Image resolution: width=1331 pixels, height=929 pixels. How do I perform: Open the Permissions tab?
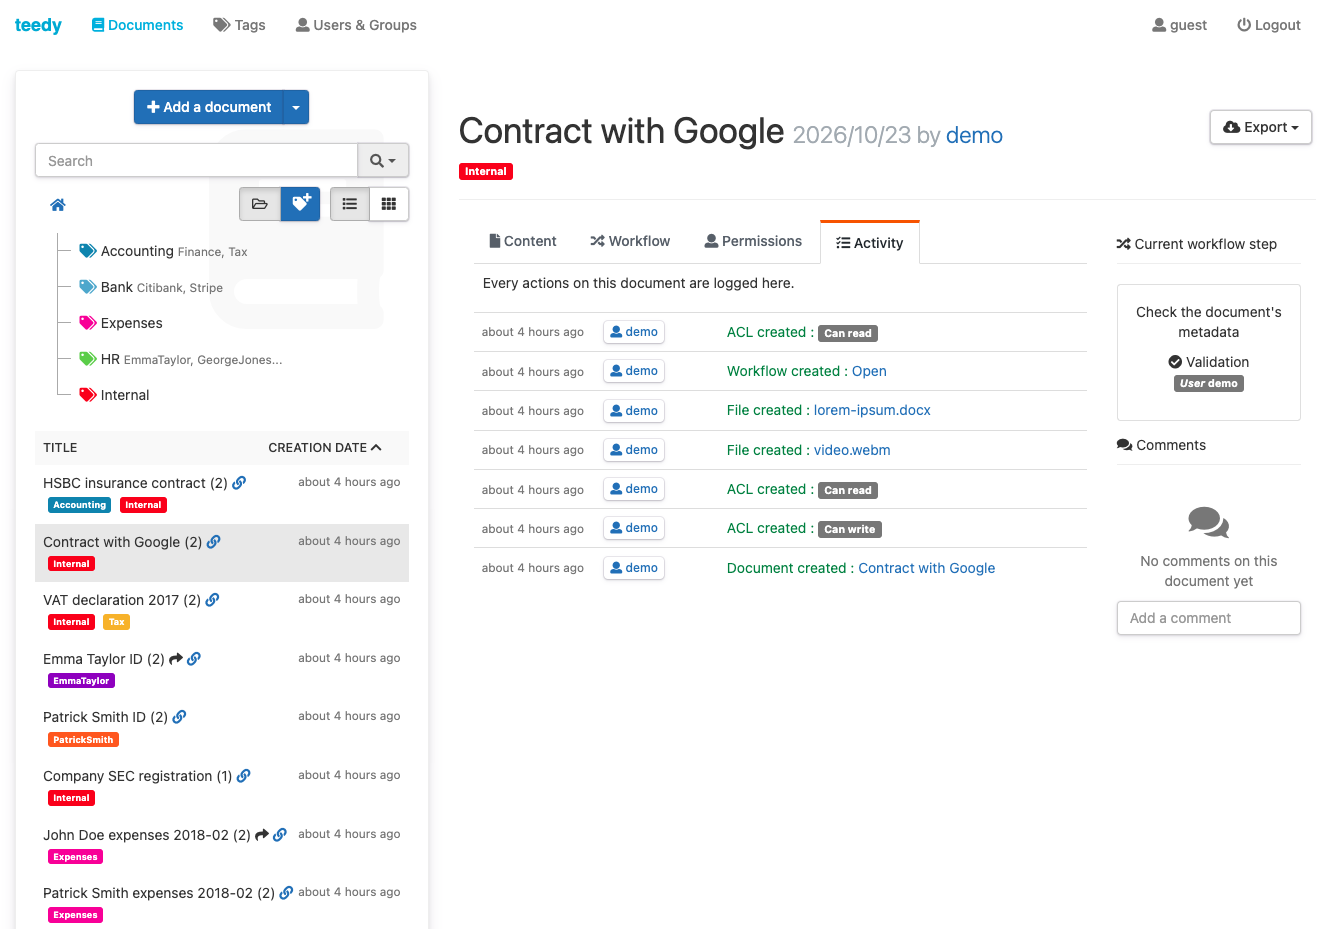coord(753,241)
